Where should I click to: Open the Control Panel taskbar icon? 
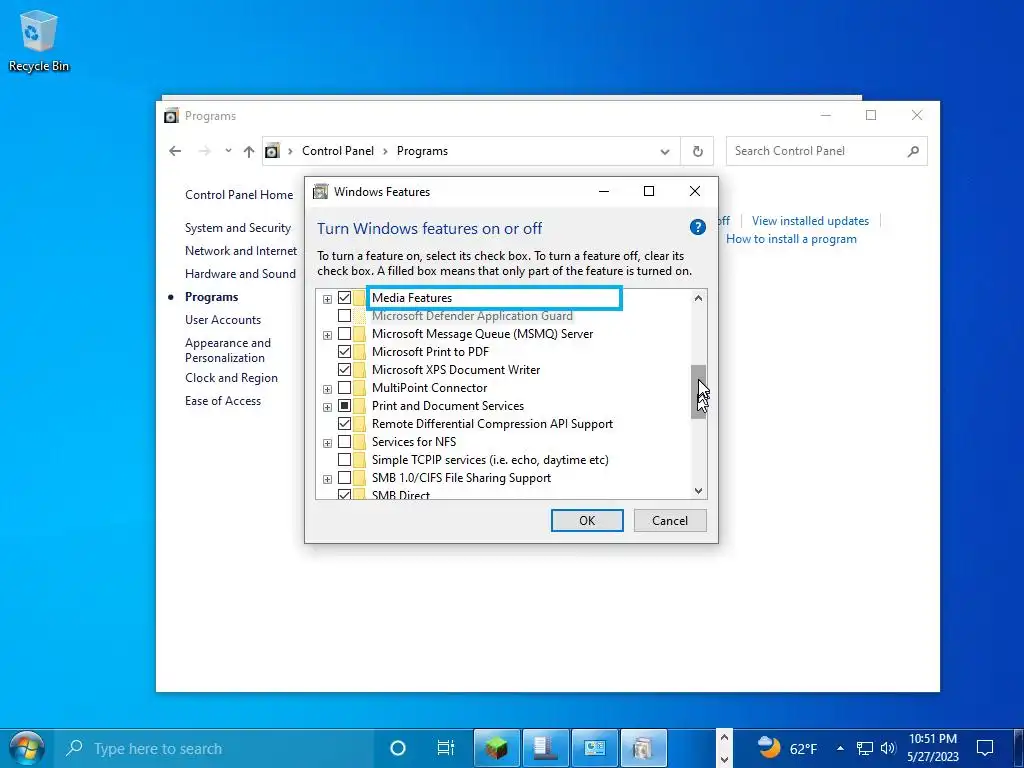pos(595,748)
